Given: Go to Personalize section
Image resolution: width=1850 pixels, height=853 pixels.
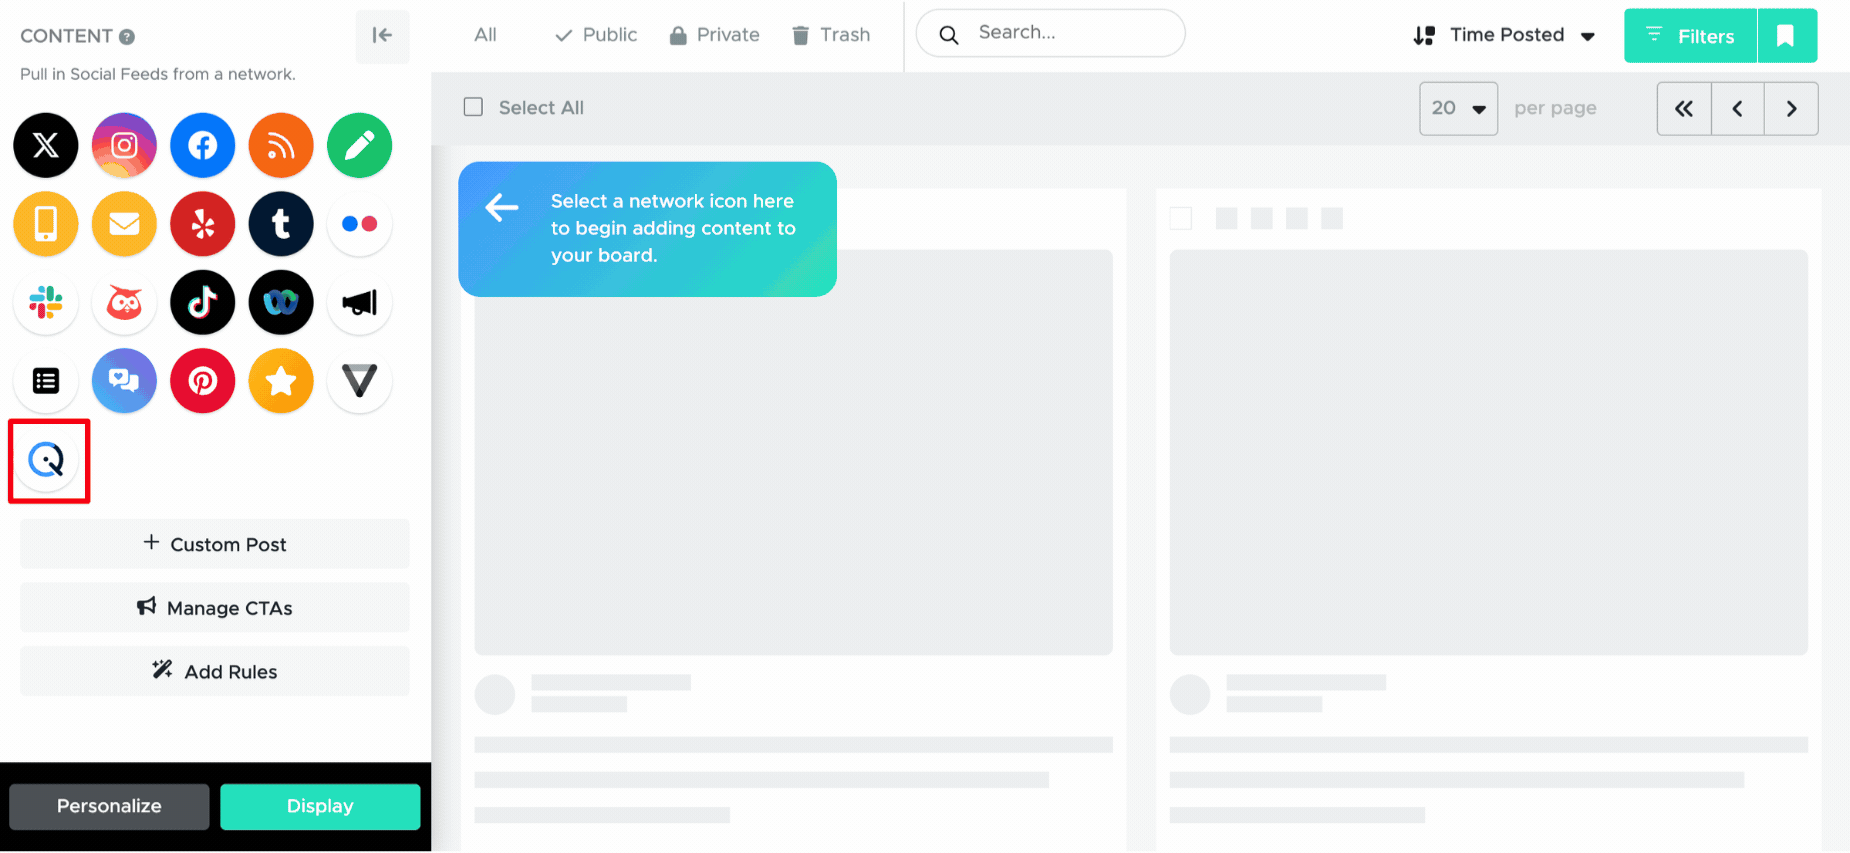Looking at the screenshot, I should pyautogui.click(x=109, y=806).
